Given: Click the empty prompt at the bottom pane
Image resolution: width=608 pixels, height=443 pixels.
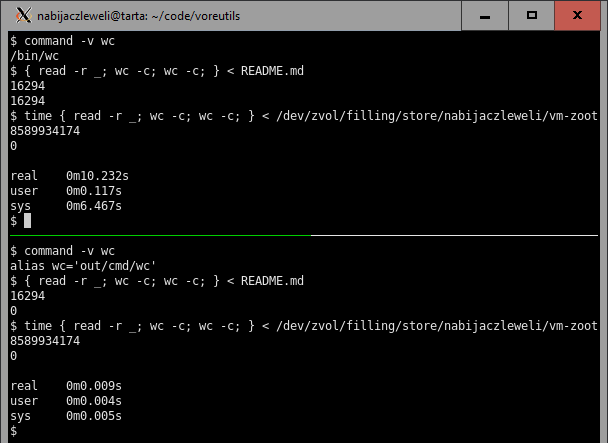Looking at the screenshot, I should pos(14,430).
